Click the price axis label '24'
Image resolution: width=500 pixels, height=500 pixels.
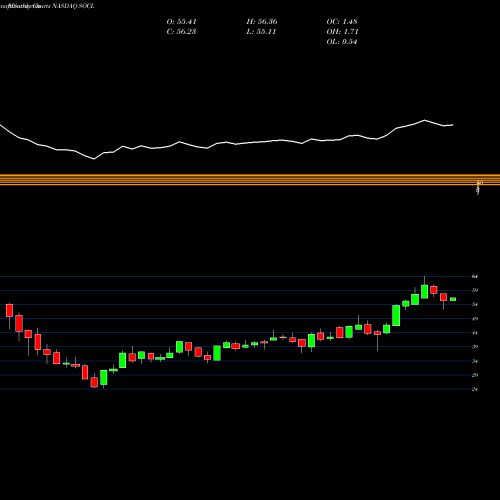point(475,389)
